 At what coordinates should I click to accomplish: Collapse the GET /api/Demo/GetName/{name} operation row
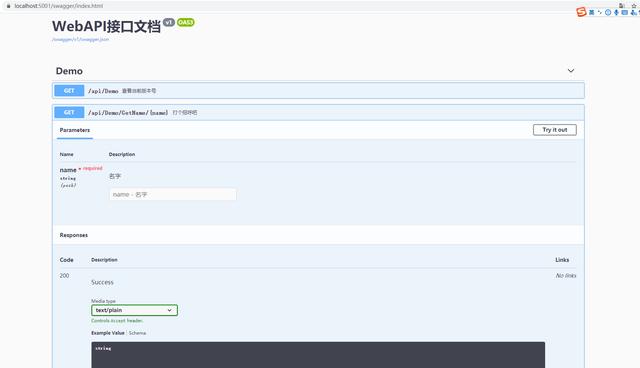pyautogui.click(x=318, y=112)
